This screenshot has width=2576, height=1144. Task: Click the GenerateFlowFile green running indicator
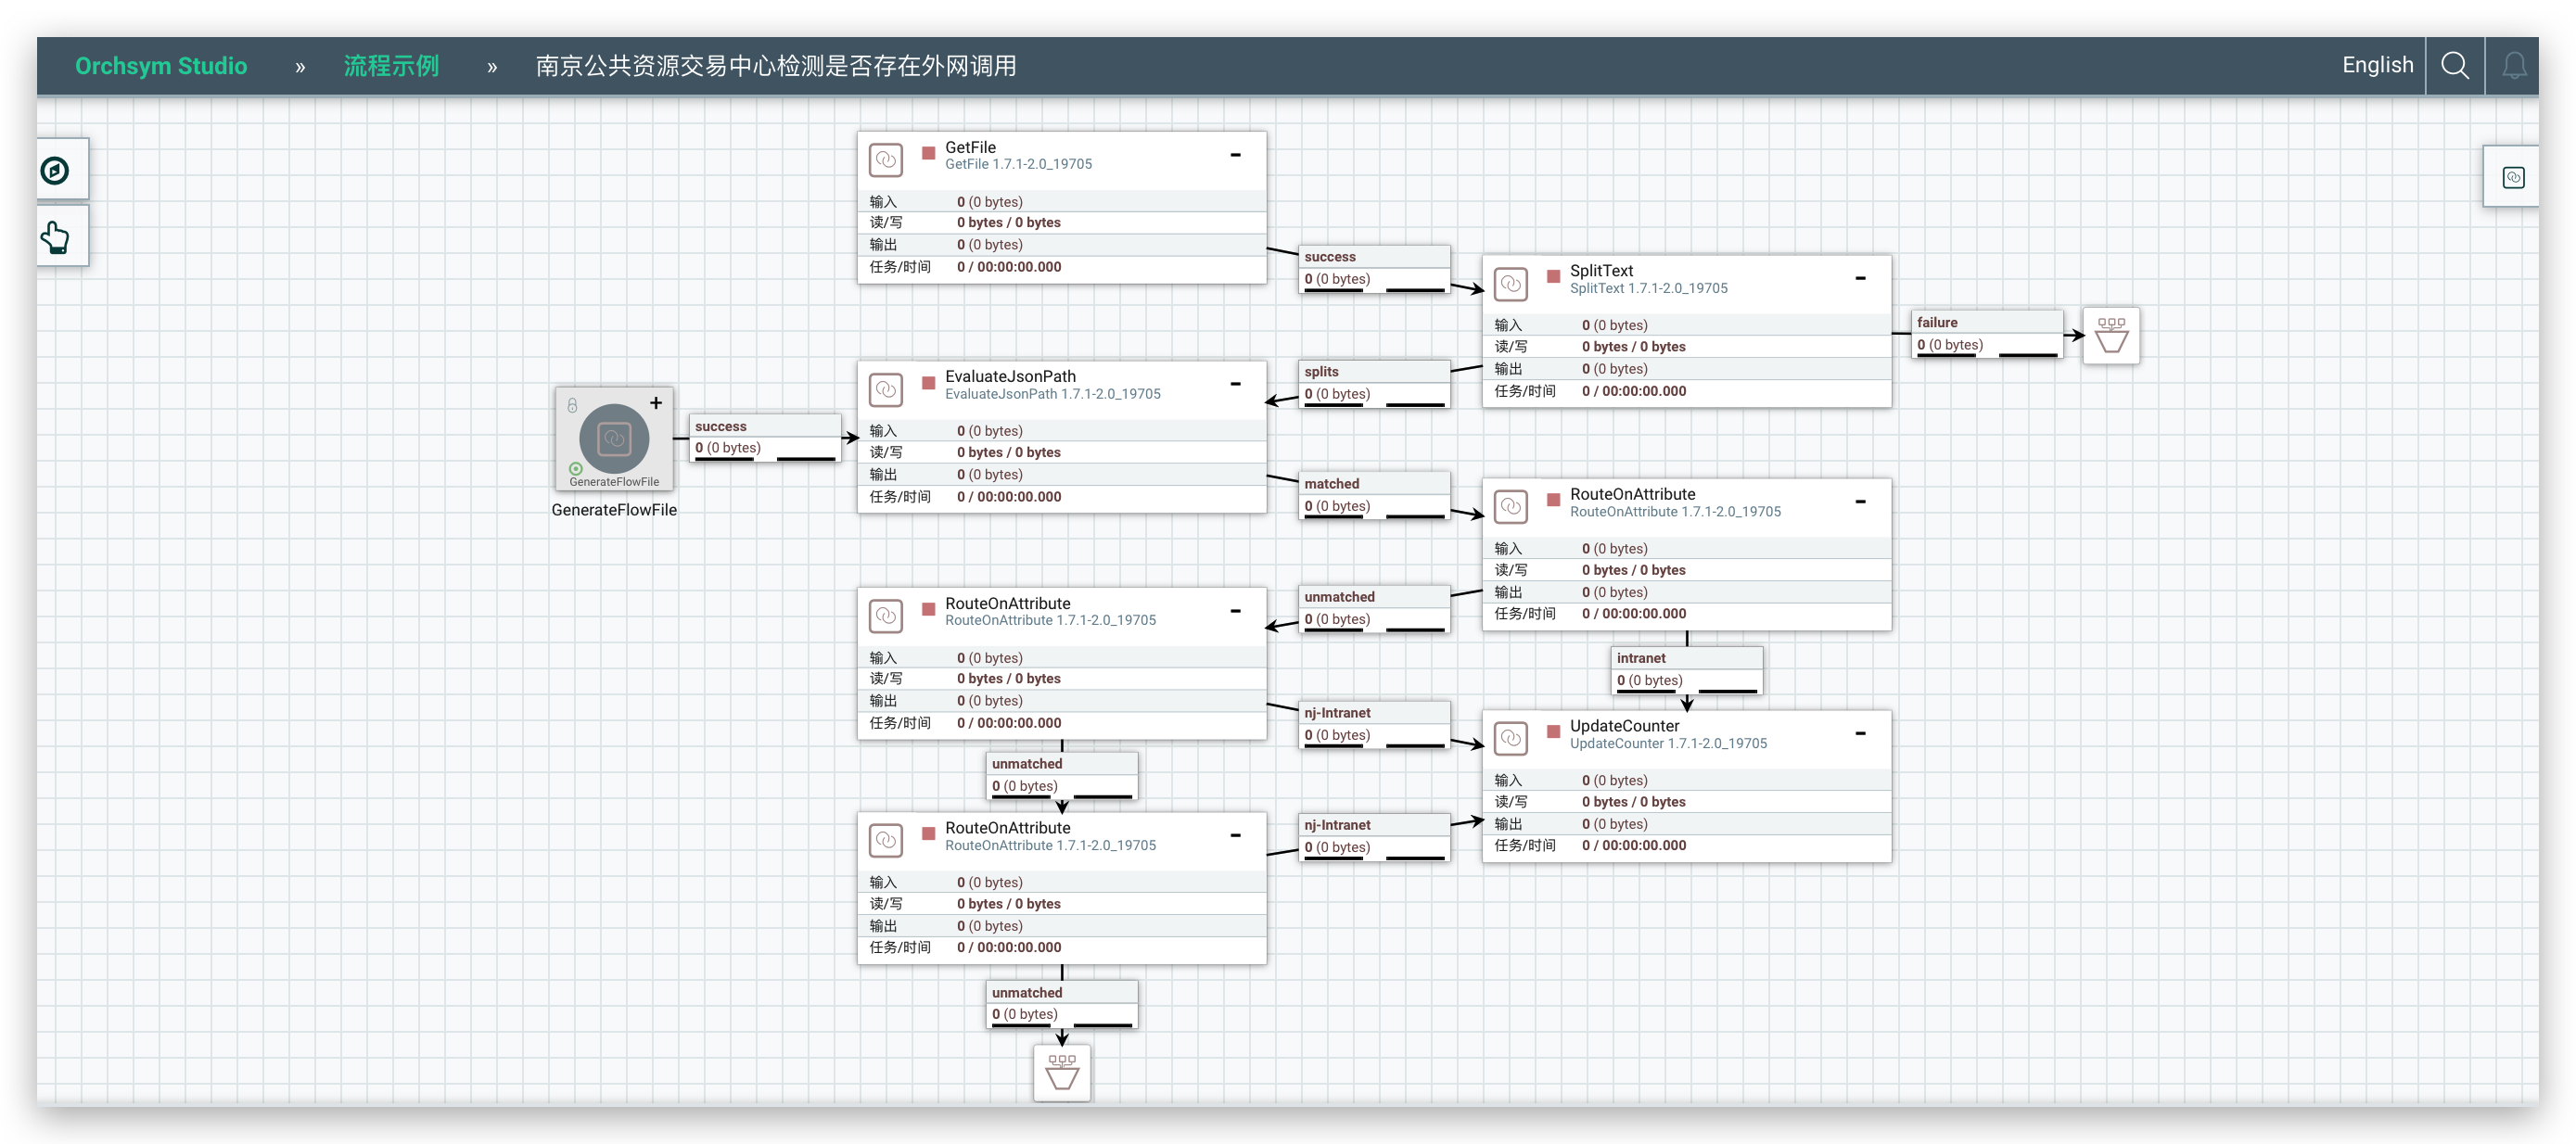coord(575,468)
